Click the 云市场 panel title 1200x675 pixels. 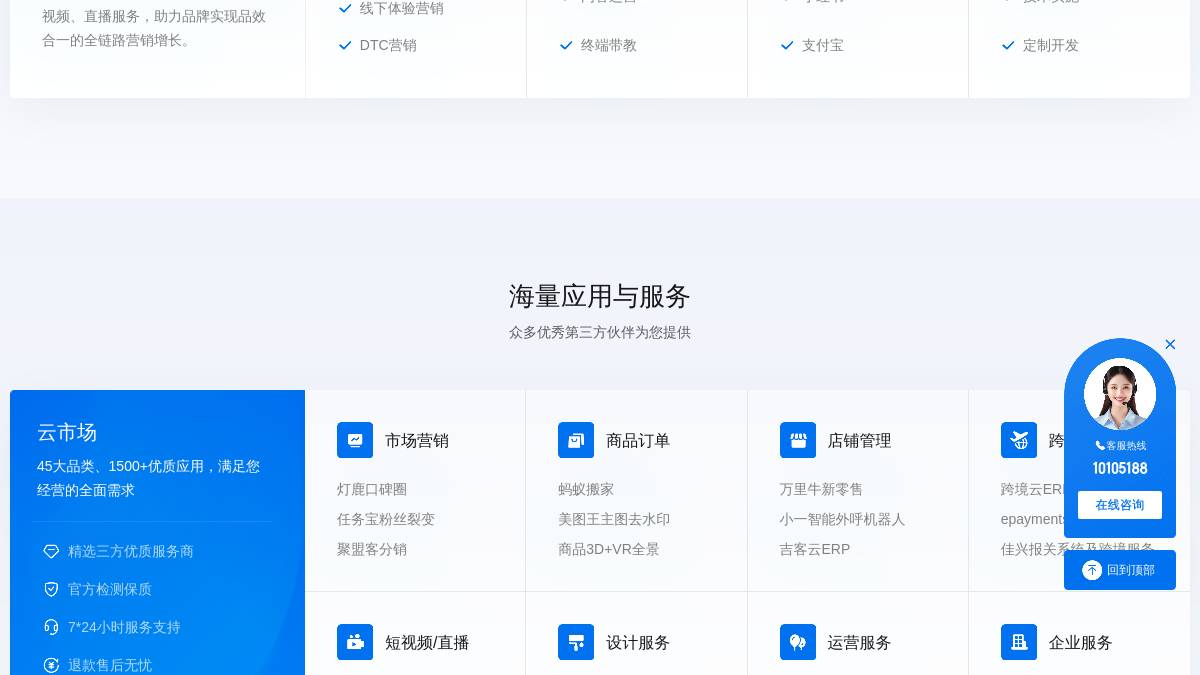(x=67, y=432)
